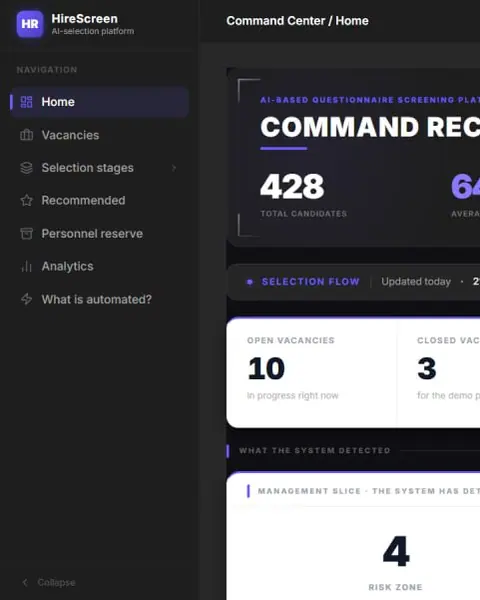The width and height of the screenshot is (480, 600).
Task: Click the Home grid icon
Action: 26,102
